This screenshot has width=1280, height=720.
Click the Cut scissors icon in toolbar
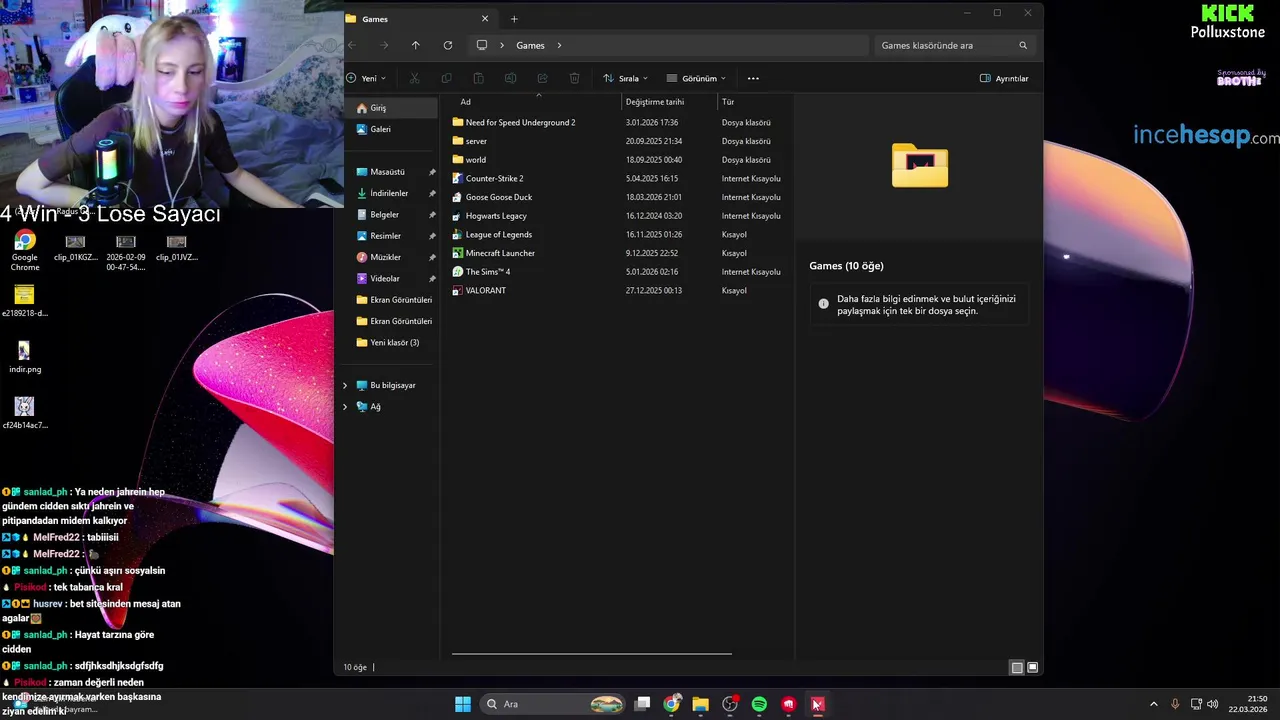point(415,78)
